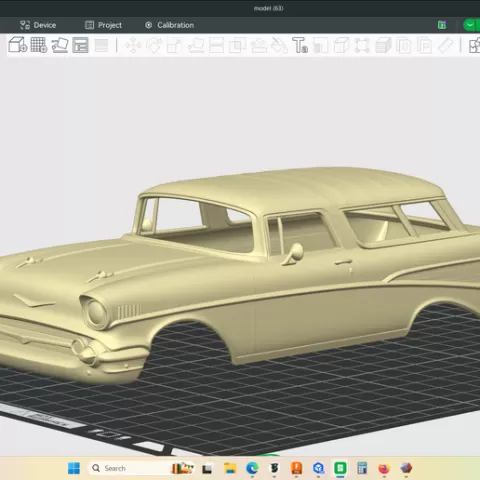The width and height of the screenshot is (480, 480).
Task: Click the bounding box corners toolbar icon
Action: coord(362,45)
